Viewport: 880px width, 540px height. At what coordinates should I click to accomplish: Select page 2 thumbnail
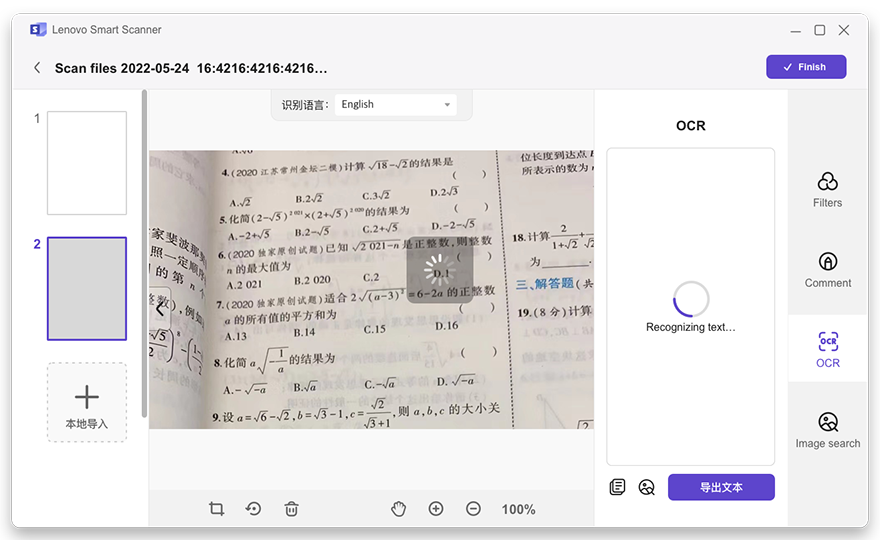tap(87, 289)
